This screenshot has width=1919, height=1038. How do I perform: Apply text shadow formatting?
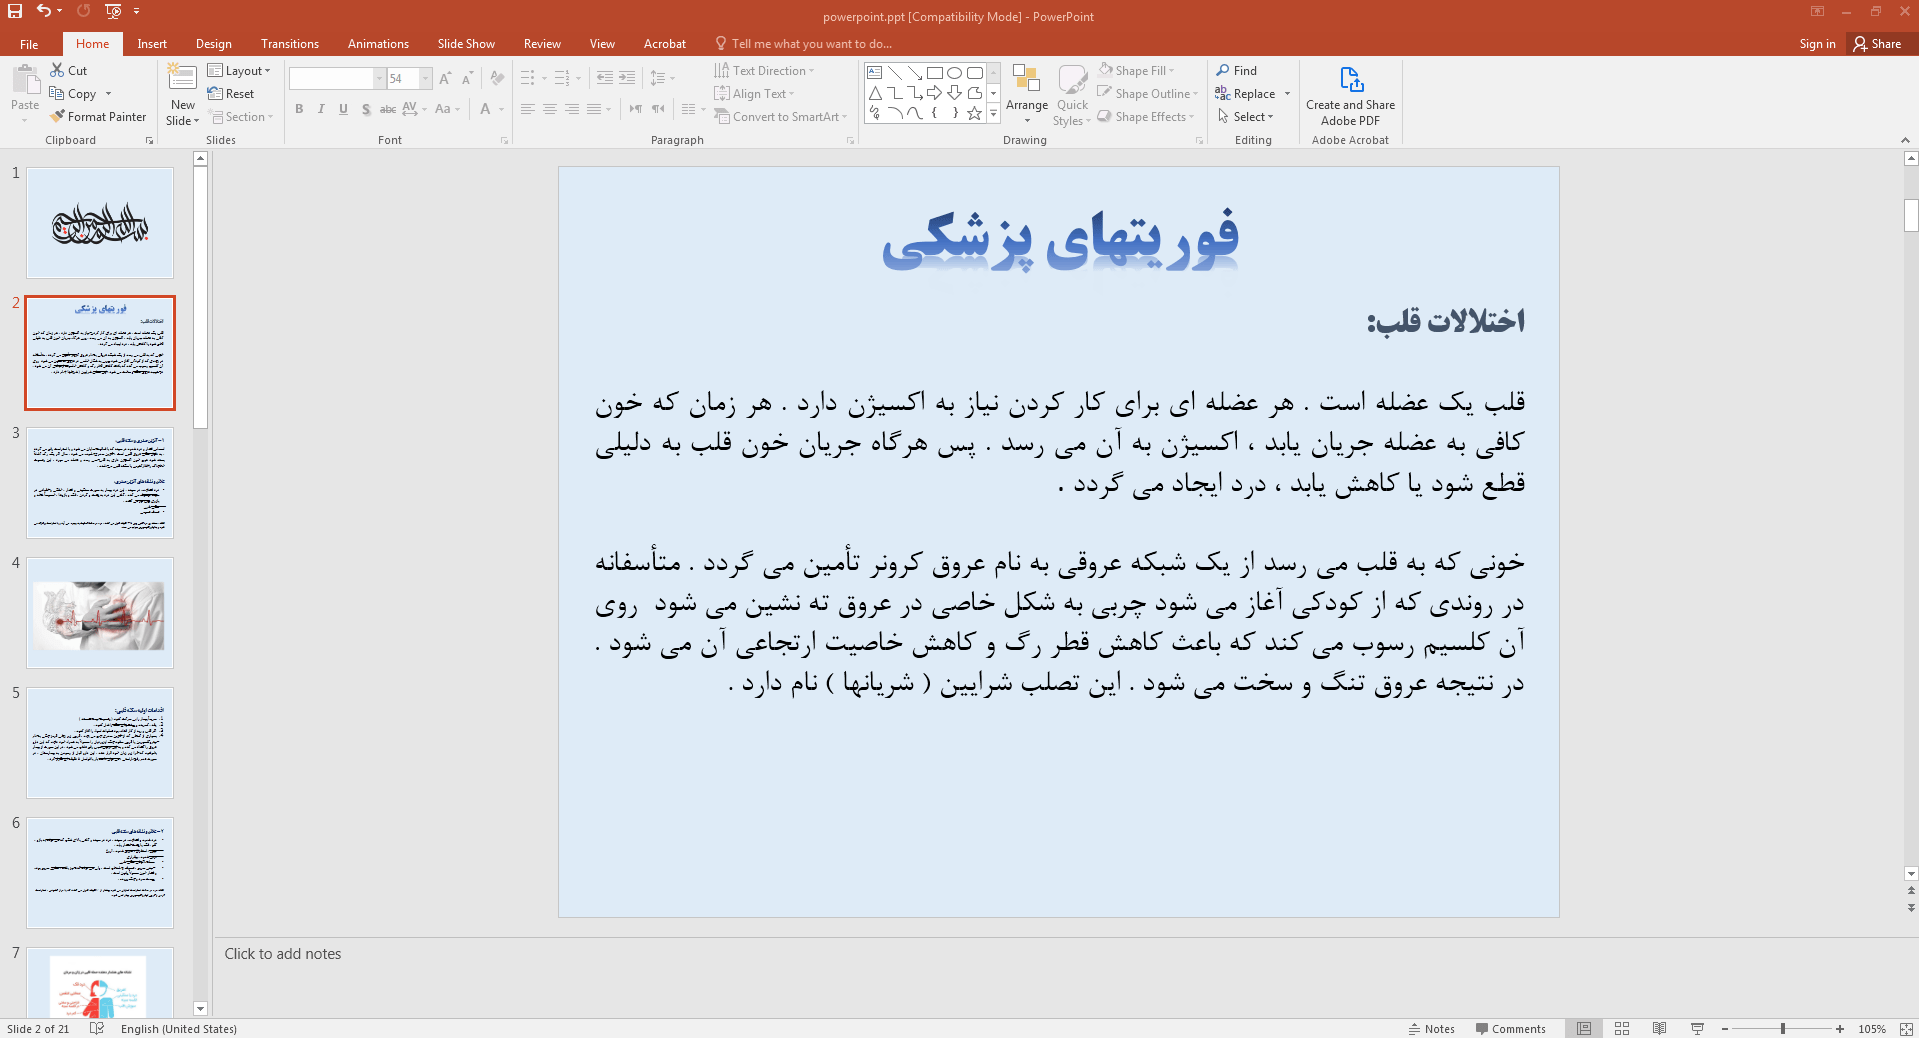click(366, 109)
